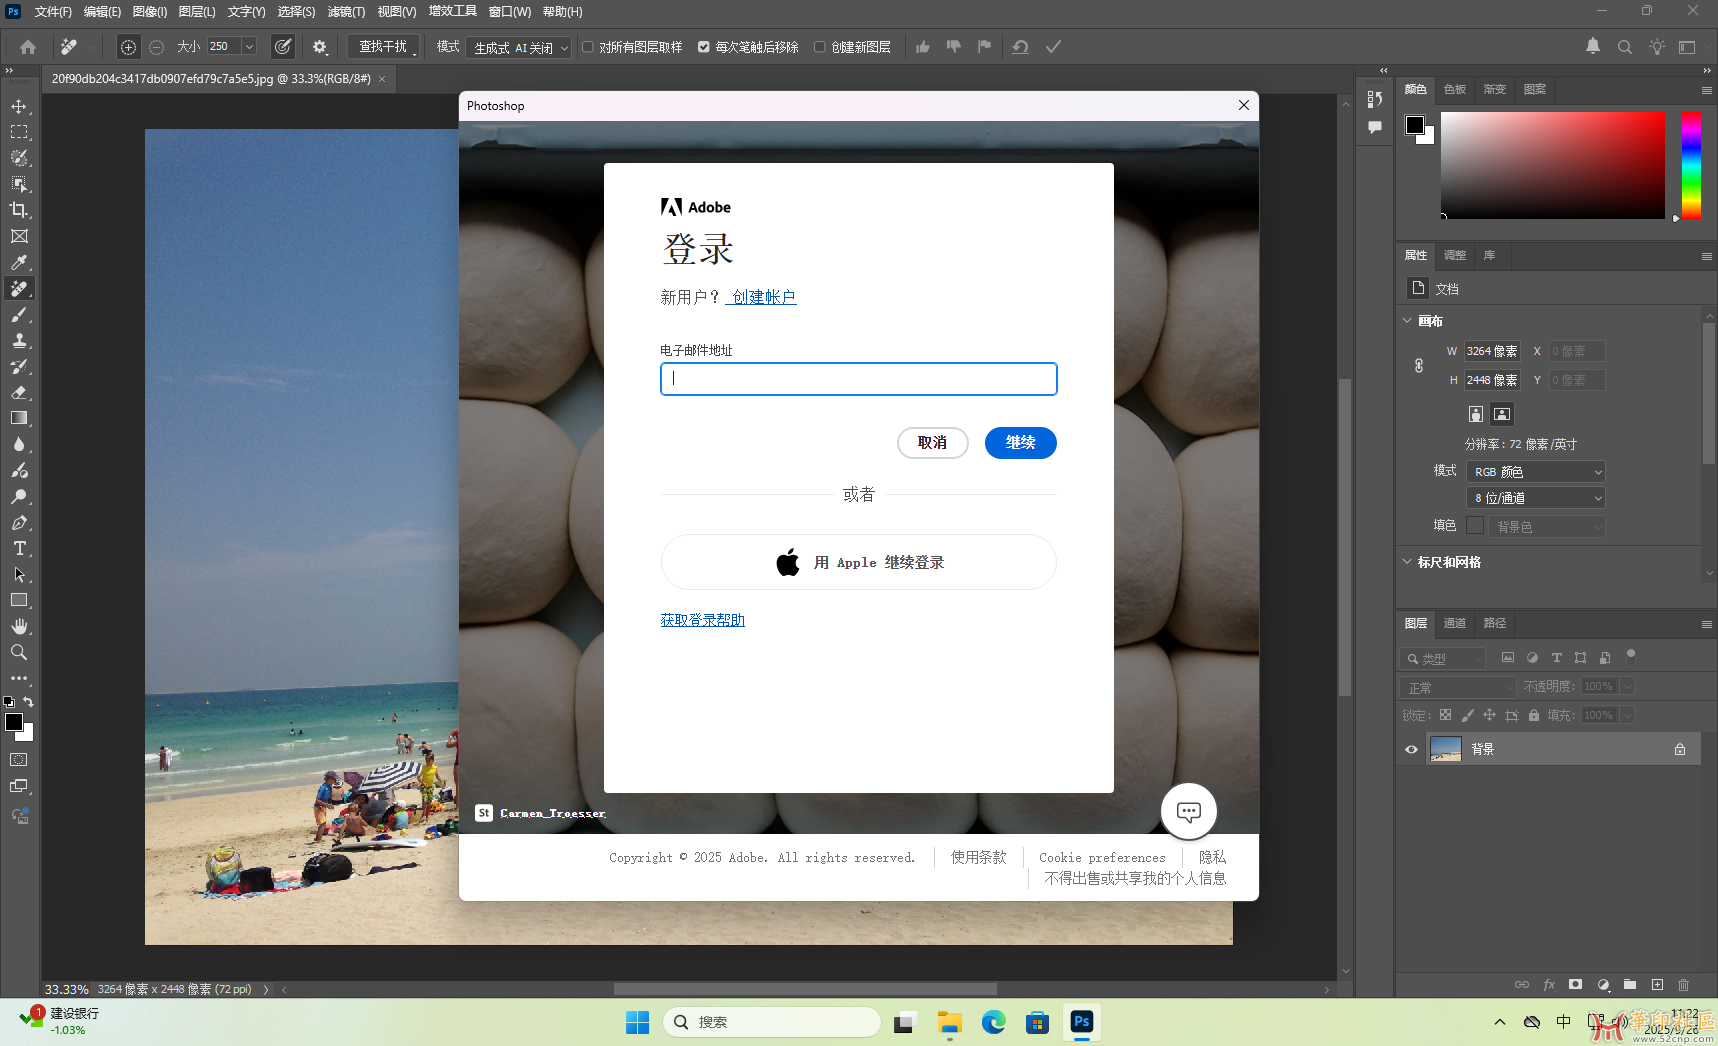Screen dimensions: 1718x1046
Task: Open the 滤镜(T) menu
Action: point(346,12)
